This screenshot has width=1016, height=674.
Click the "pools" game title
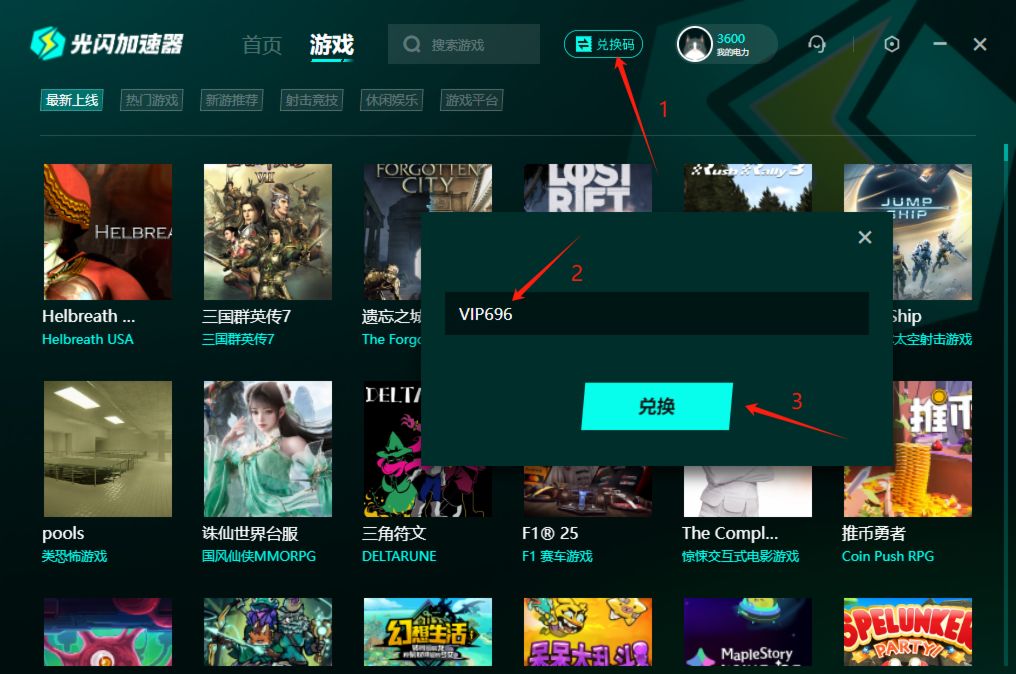[63, 533]
